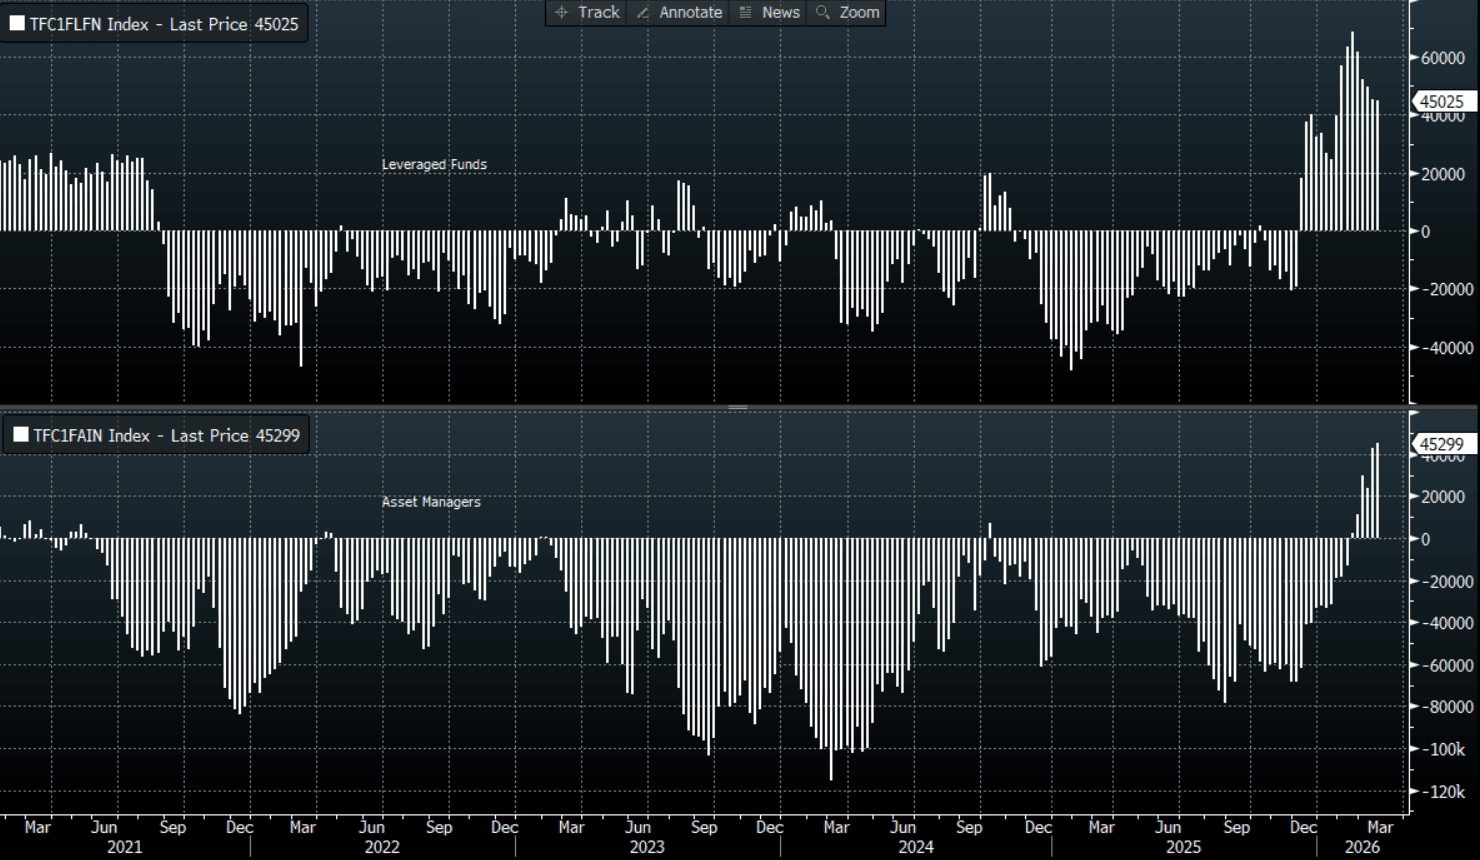Select the Leveraged Funds annotation text

pos(434,164)
